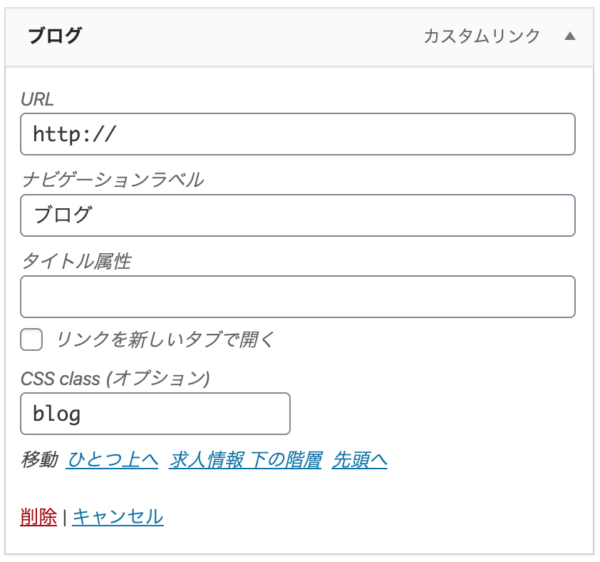Image resolution: width=600 pixels, height=562 pixels.
Task: Move item to top via 先頭へ
Action: (x=359, y=460)
